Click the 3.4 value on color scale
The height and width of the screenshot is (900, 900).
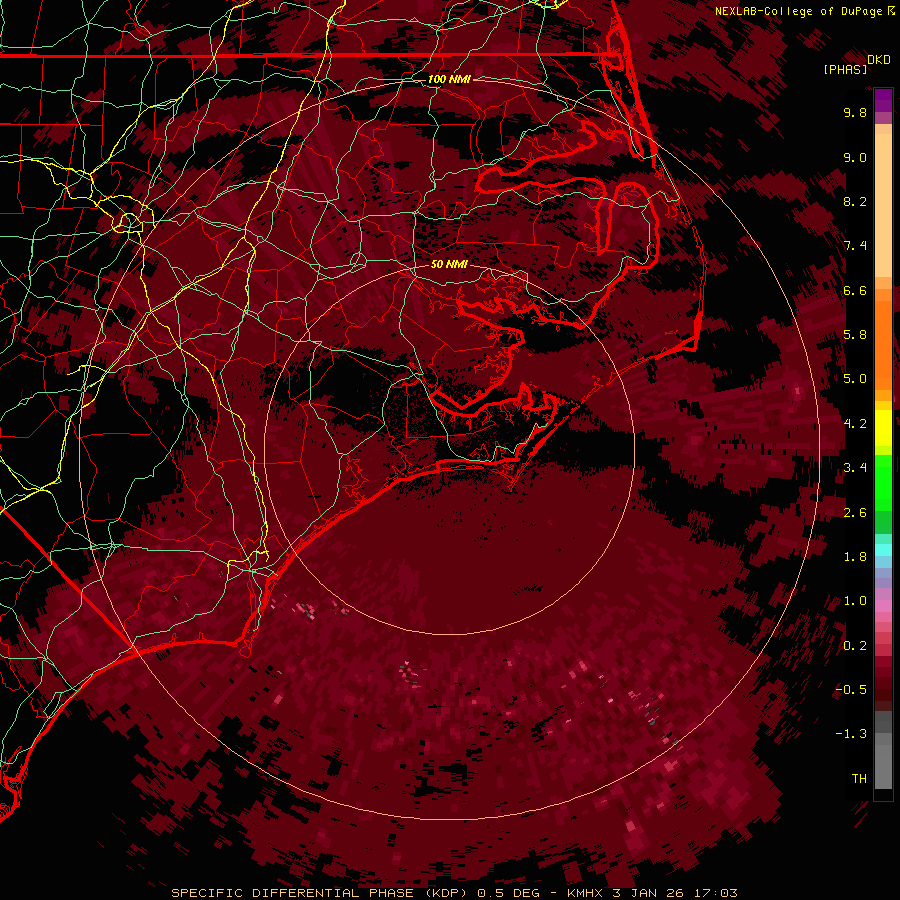click(855, 468)
